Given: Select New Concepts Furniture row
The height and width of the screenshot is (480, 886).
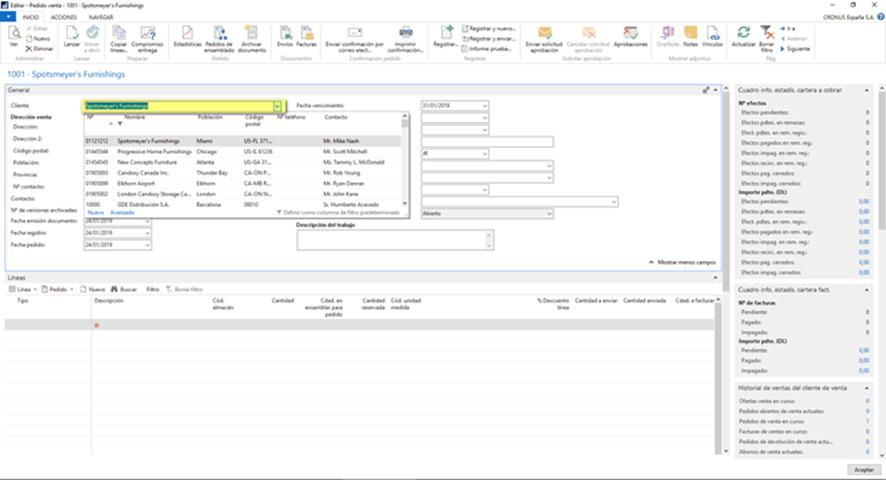Looking at the screenshot, I should tap(243, 162).
